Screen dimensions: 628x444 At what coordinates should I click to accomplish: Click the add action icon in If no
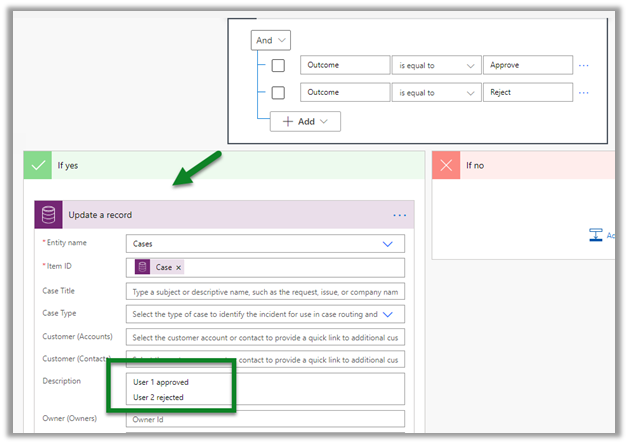[595, 235]
